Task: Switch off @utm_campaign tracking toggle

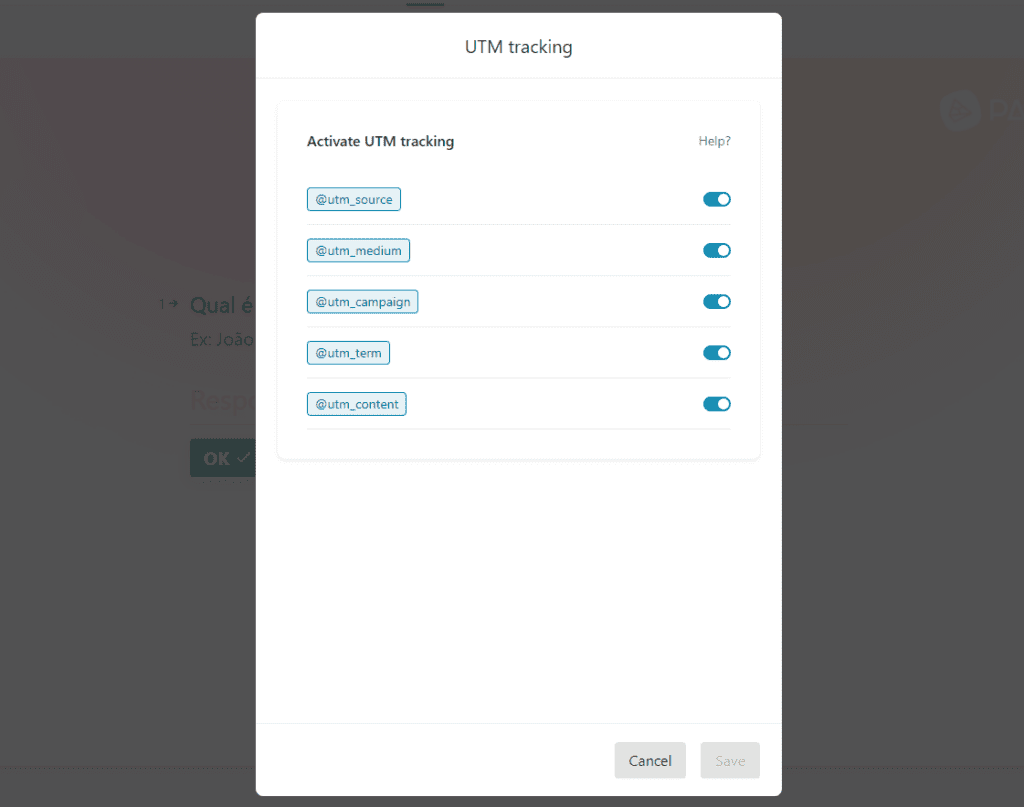Action: pyautogui.click(x=716, y=301)
